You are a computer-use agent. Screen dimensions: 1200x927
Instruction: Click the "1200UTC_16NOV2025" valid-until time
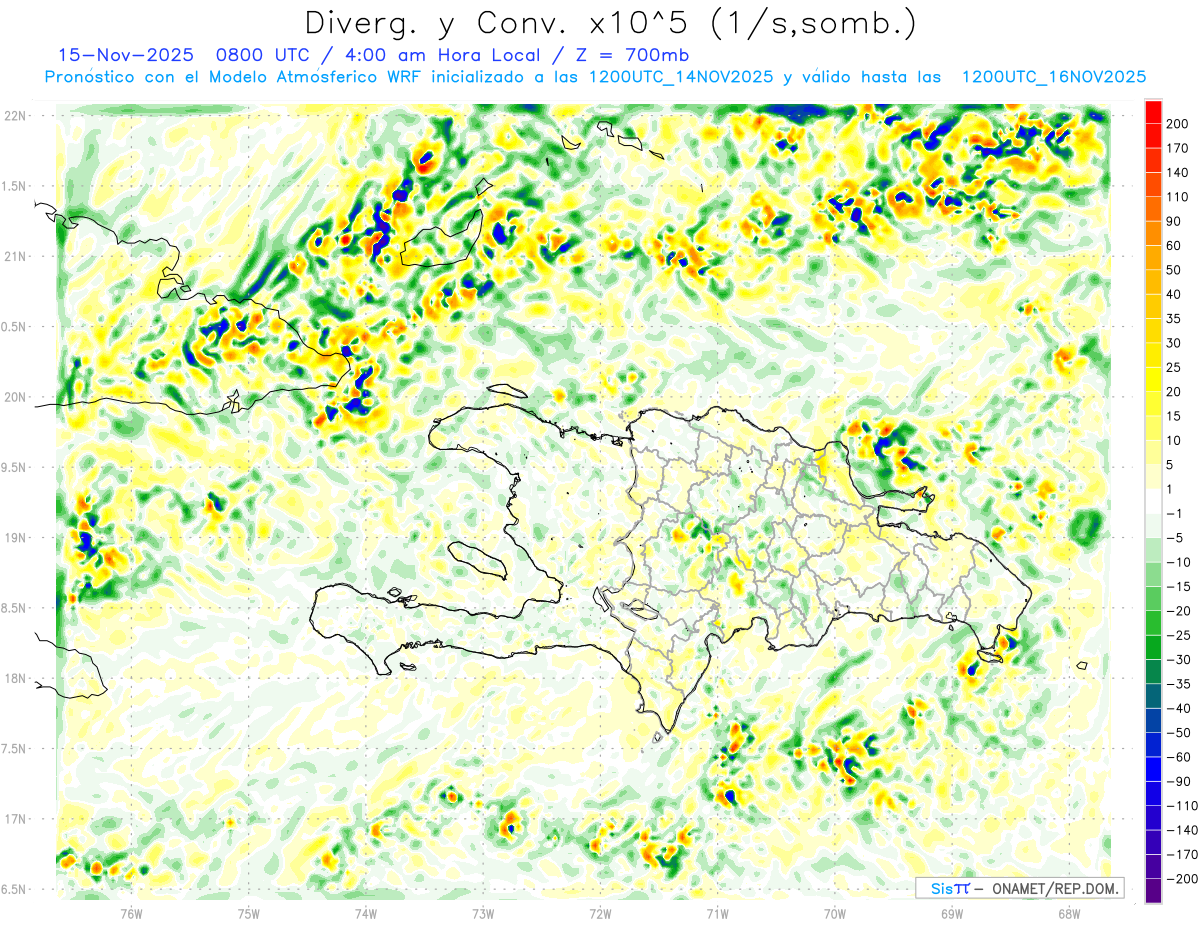coord(1053,77)
